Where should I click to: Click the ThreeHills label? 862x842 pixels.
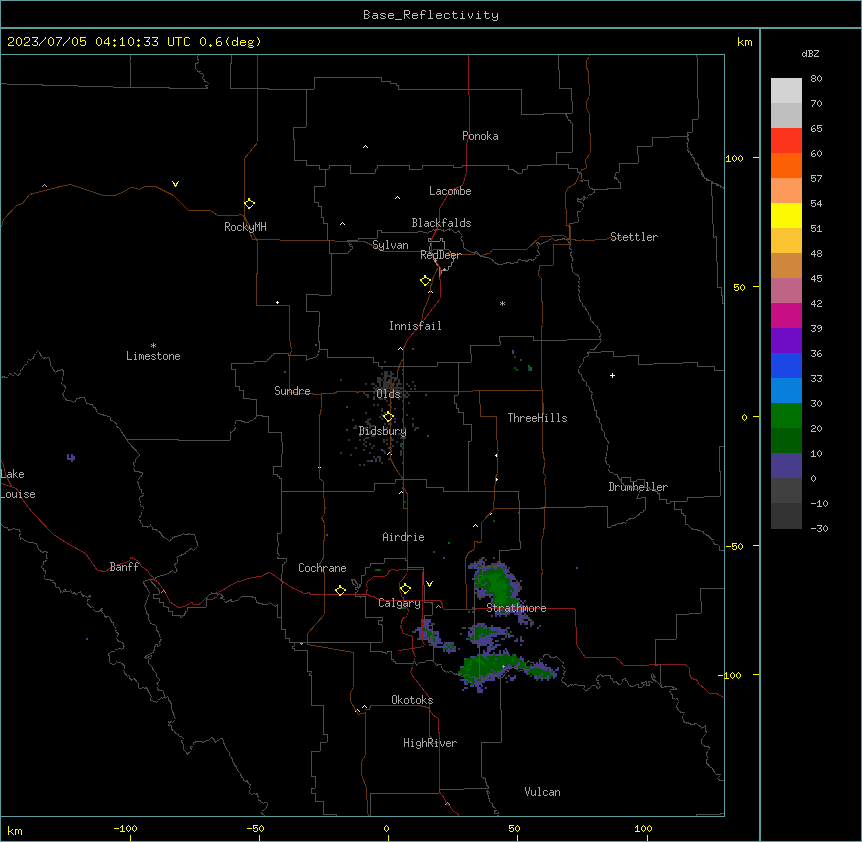point(537,418)
